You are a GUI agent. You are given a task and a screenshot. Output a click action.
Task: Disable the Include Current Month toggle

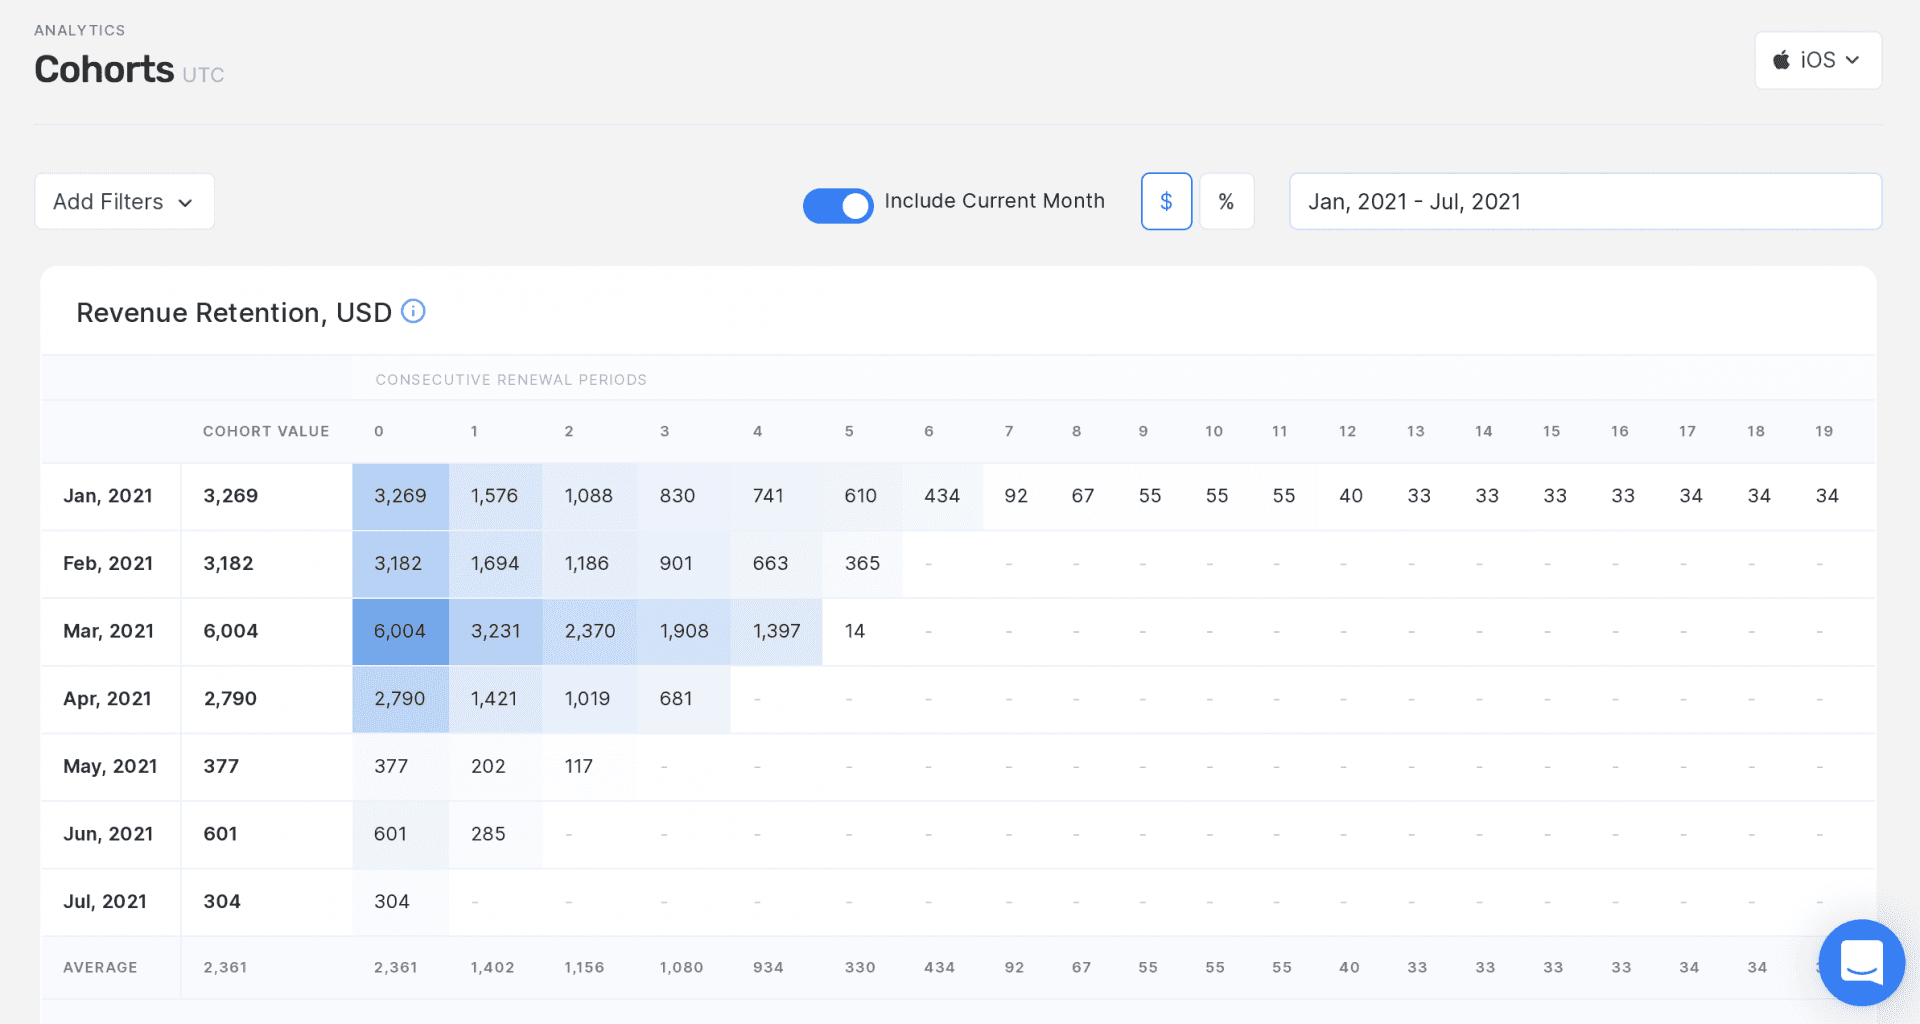click(838, 206)
